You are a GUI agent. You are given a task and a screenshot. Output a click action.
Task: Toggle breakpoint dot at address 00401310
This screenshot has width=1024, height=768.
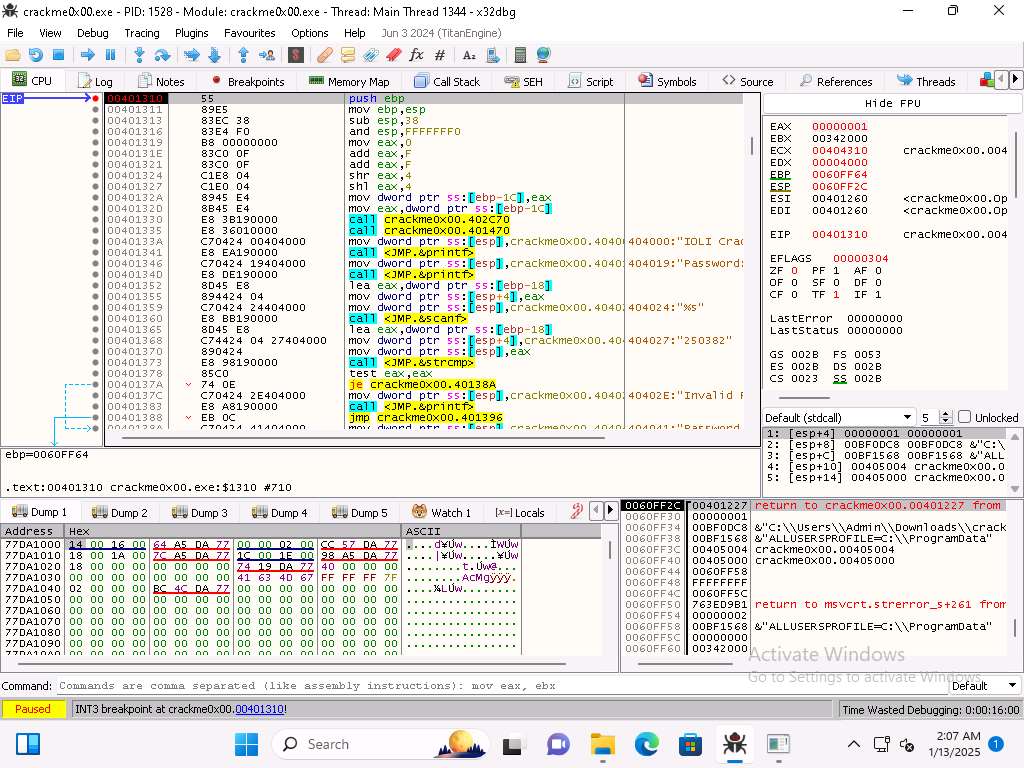pos(96,99)
